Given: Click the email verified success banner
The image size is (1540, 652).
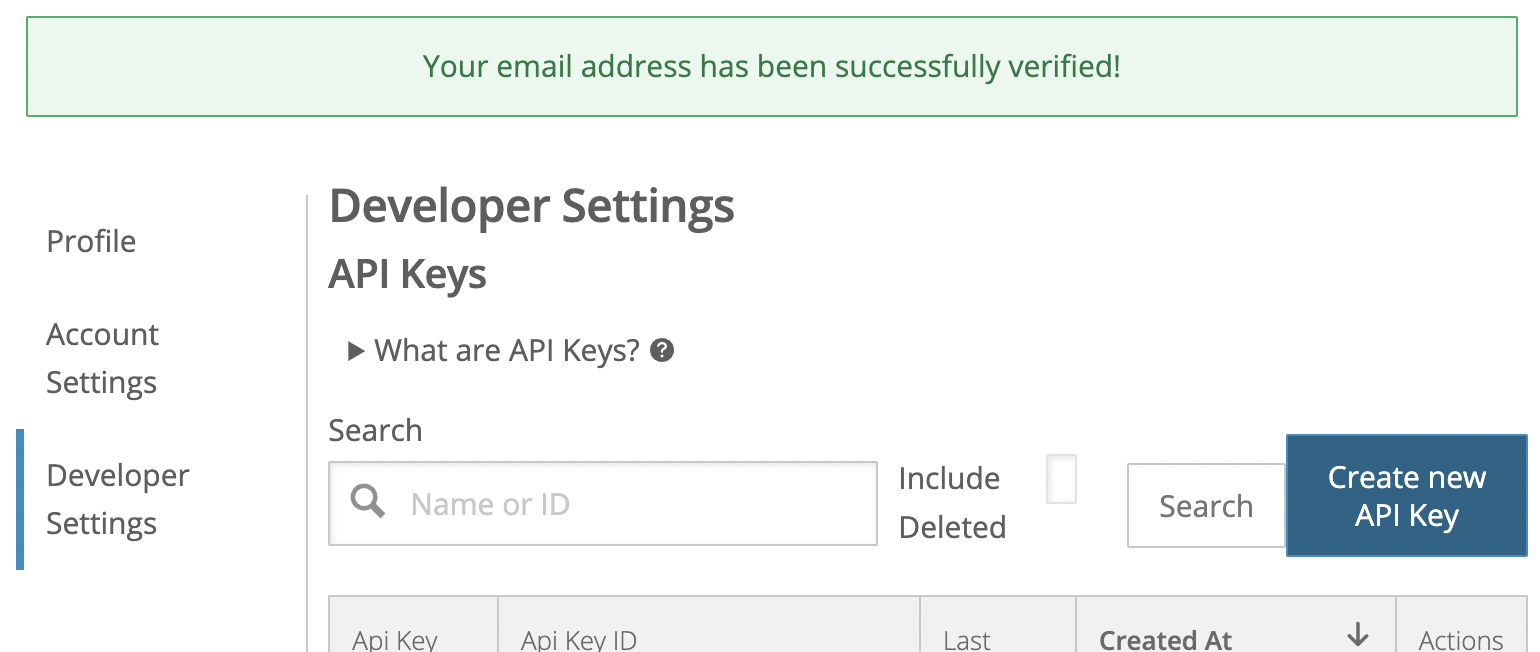Looking at the screenshot, I should tap(771, 67).
